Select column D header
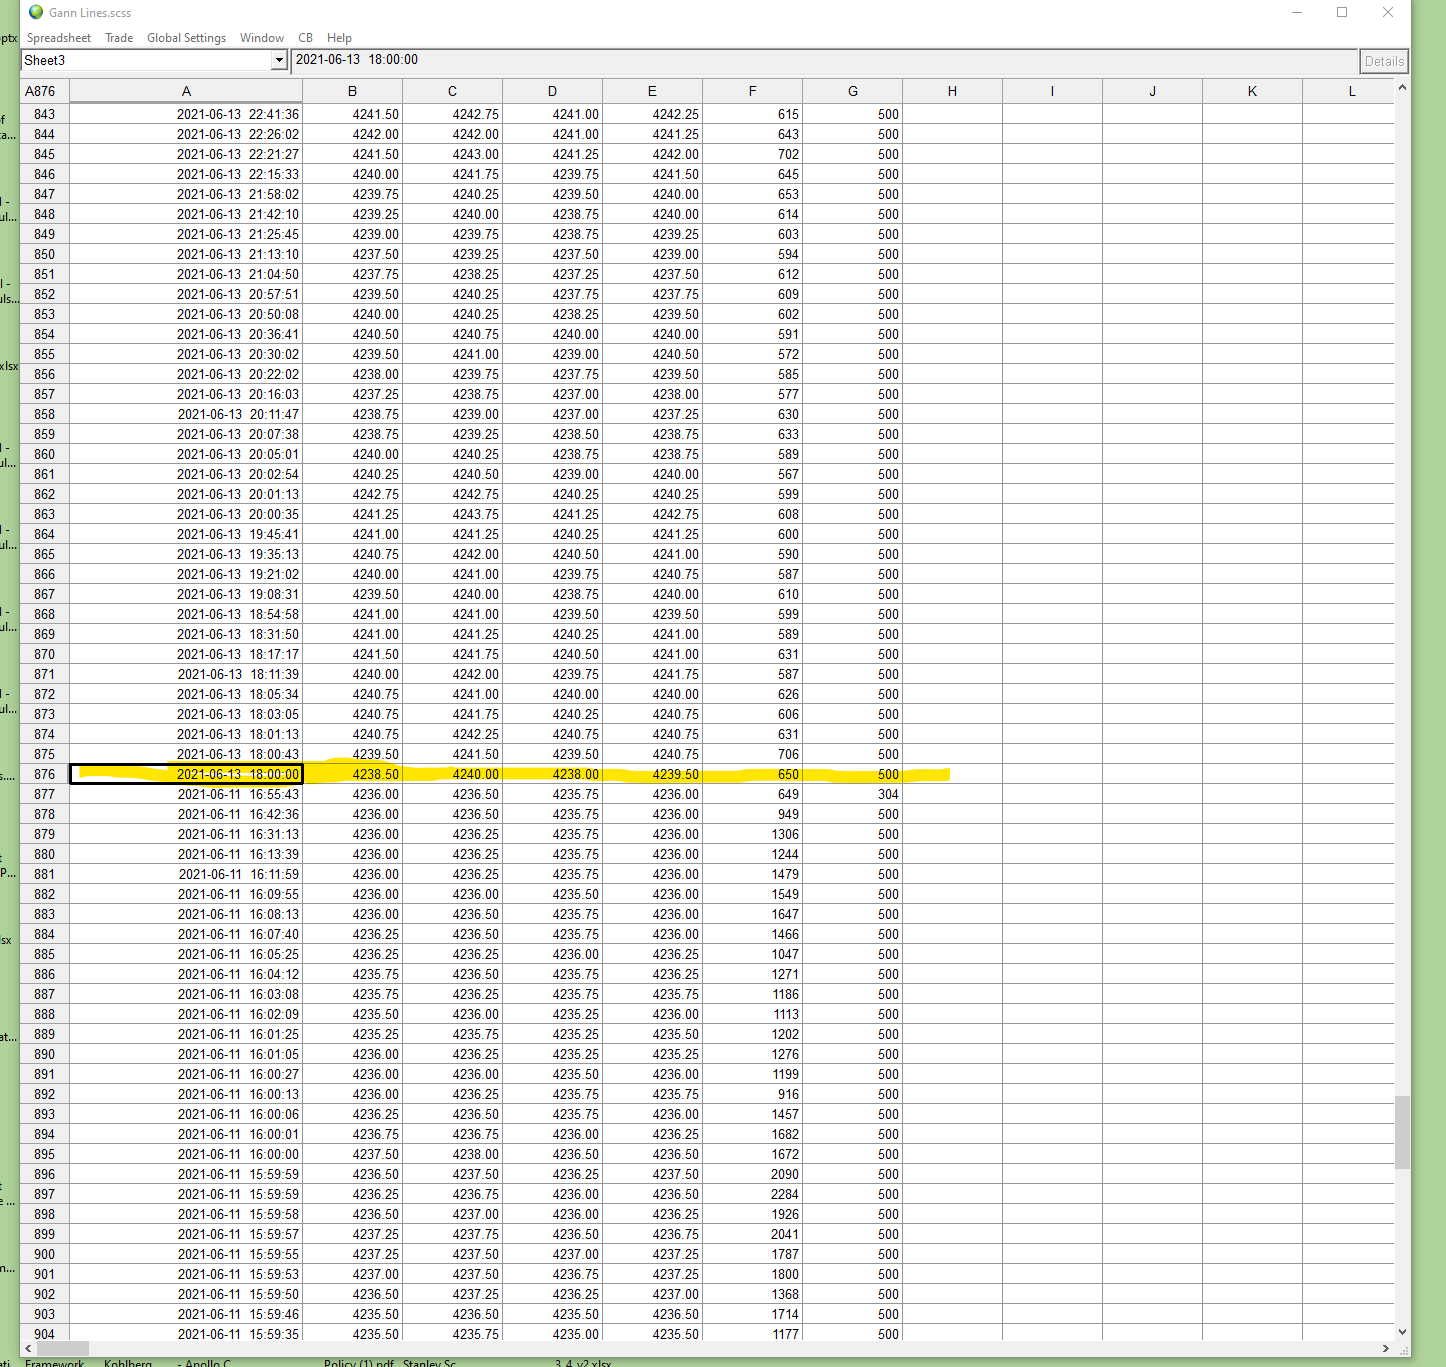 pyautogui.click(x=552, y=91)
